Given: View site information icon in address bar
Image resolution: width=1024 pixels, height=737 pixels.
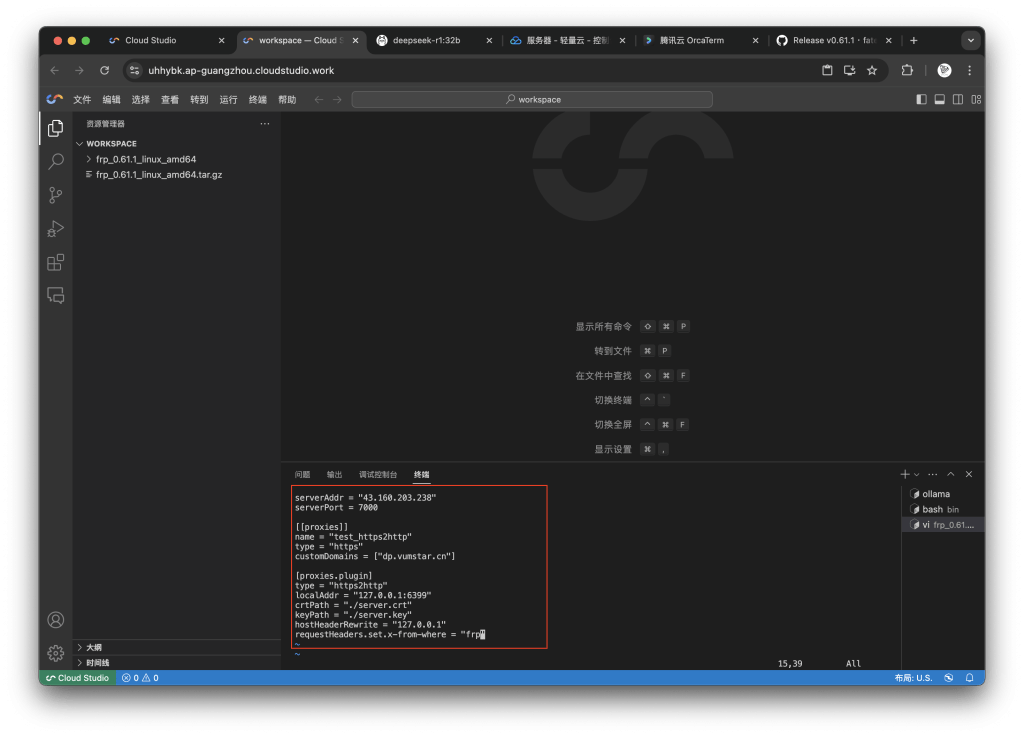Looking at the screenshot, I should click(135, 71).
